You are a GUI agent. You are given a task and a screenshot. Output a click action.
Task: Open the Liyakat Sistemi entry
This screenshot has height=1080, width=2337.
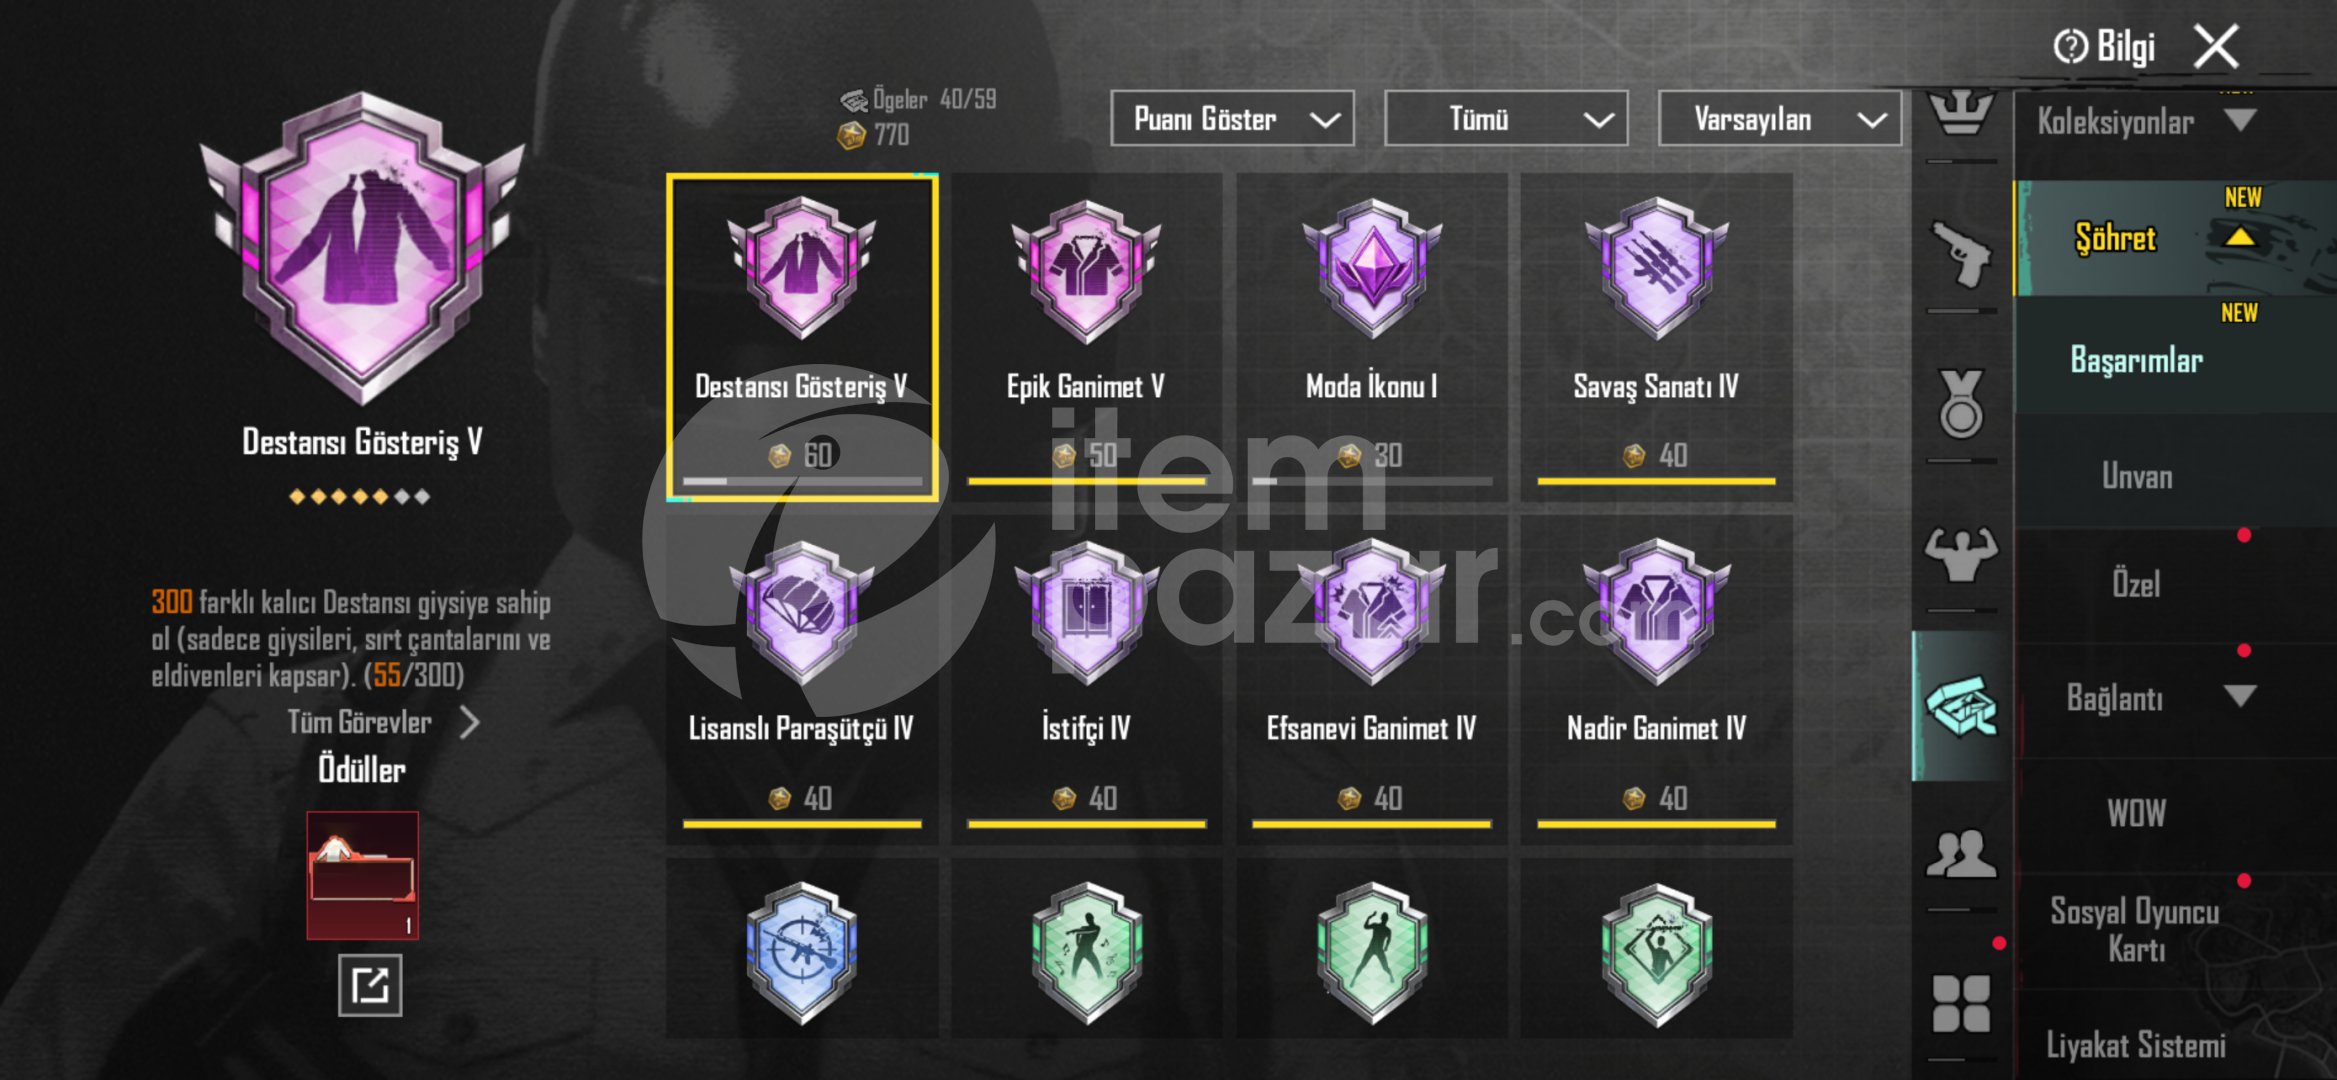tap(2136, 1045)
